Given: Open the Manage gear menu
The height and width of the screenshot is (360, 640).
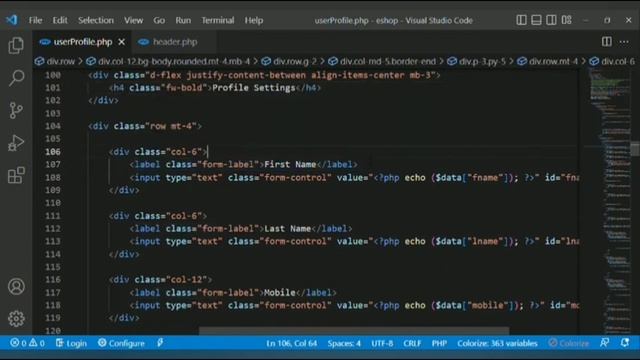Looking at the screenshot, I should (16, 318).
